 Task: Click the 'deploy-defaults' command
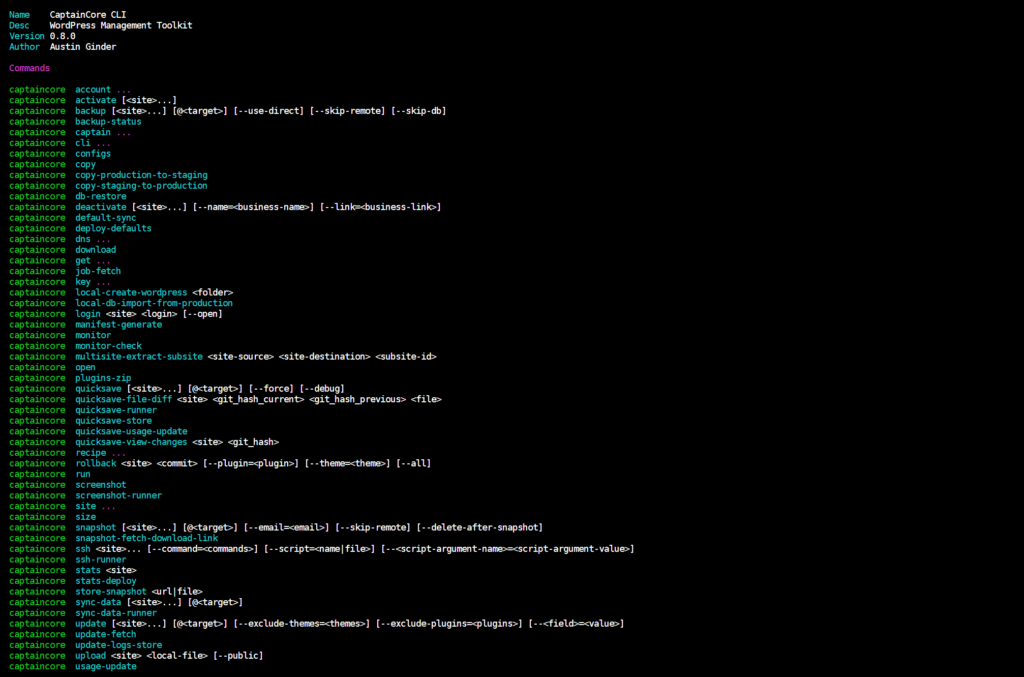[113, 228]
